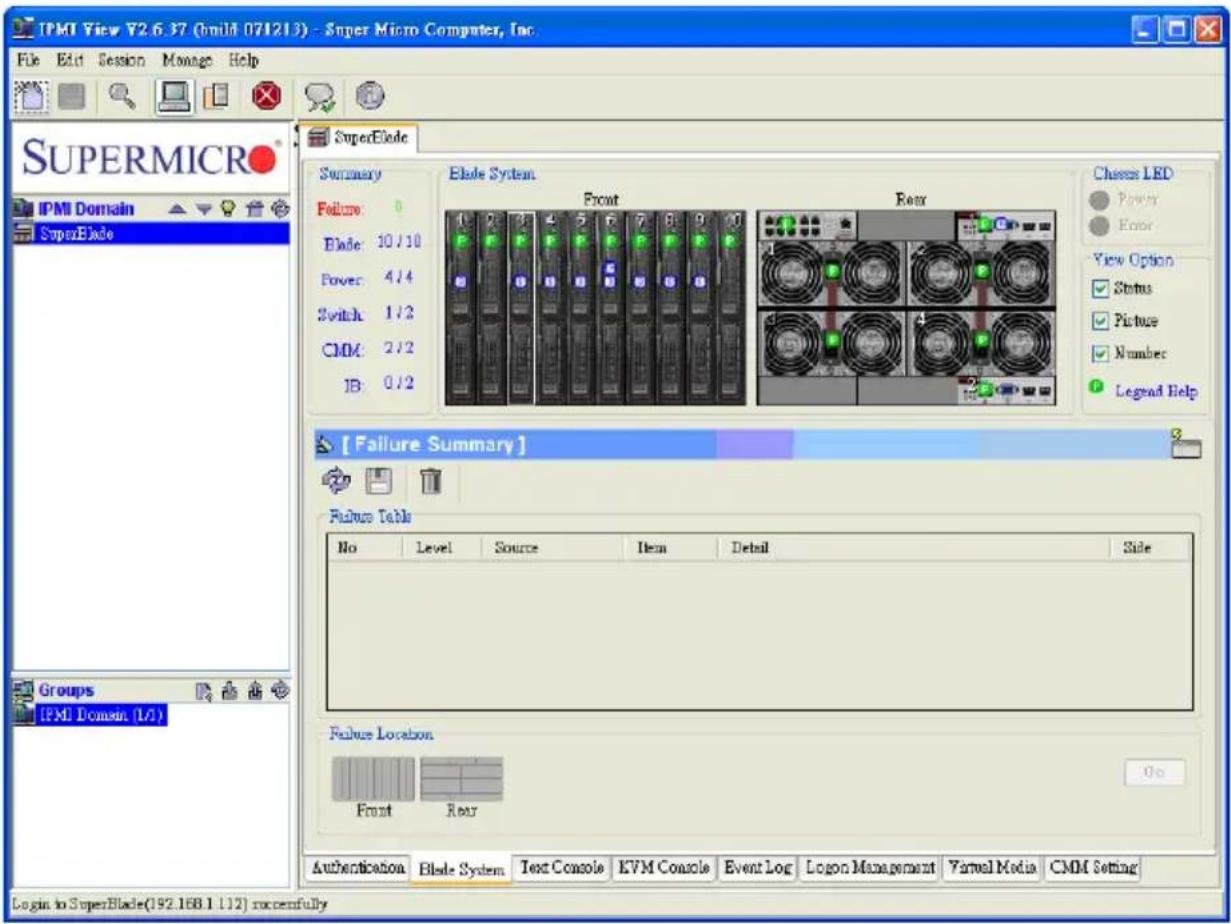Viewport: 1231px width, 924px height.
Task: Switch to the Text Console tab
Action: [560, 867]
